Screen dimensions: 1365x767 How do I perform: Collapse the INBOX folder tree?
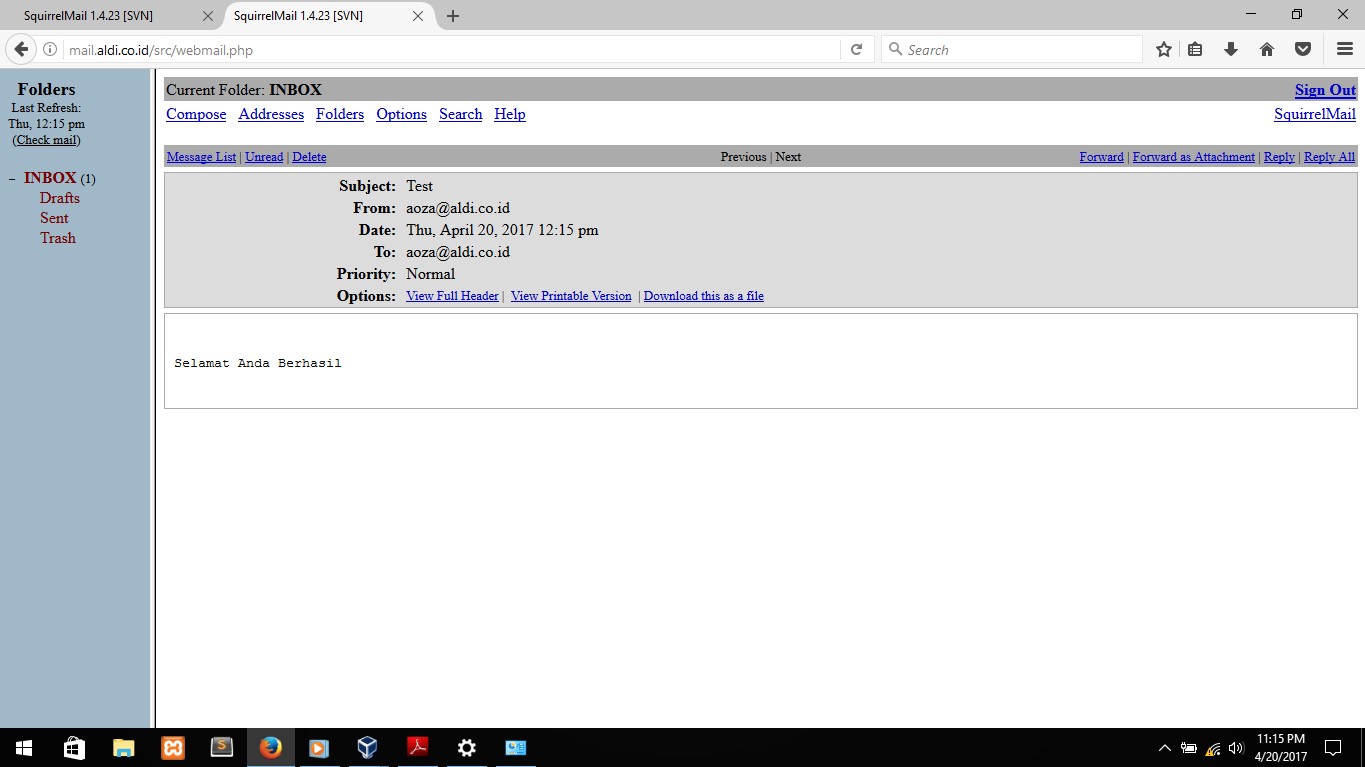(12, 179)
